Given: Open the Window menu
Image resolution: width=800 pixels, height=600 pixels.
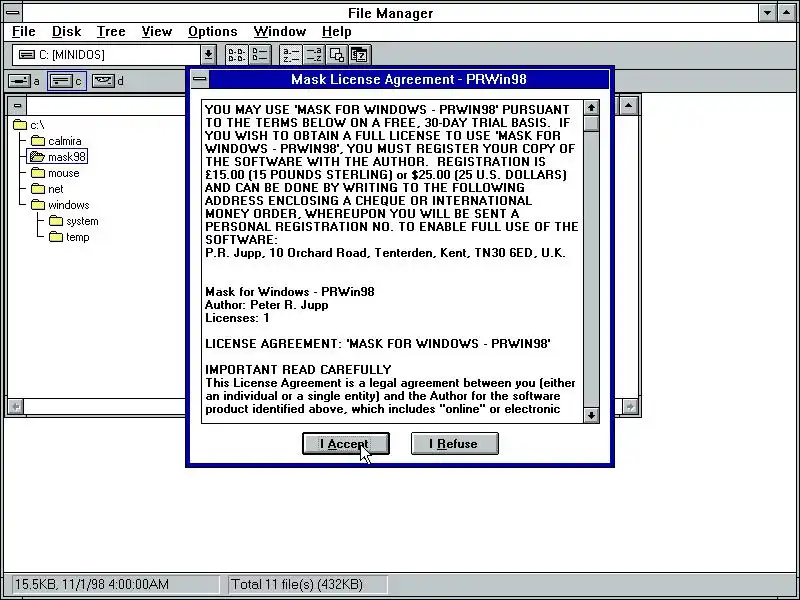Looking at the screenshot, I should 280,32.
